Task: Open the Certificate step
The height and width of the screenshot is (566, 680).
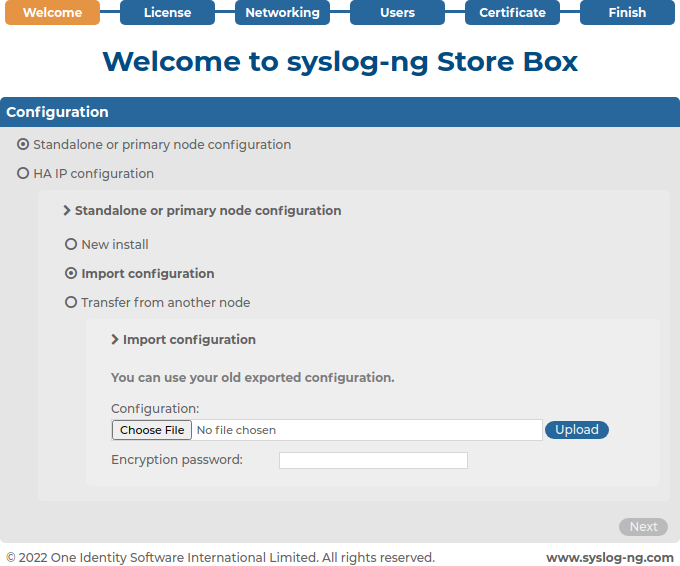Action: point(512,13)
